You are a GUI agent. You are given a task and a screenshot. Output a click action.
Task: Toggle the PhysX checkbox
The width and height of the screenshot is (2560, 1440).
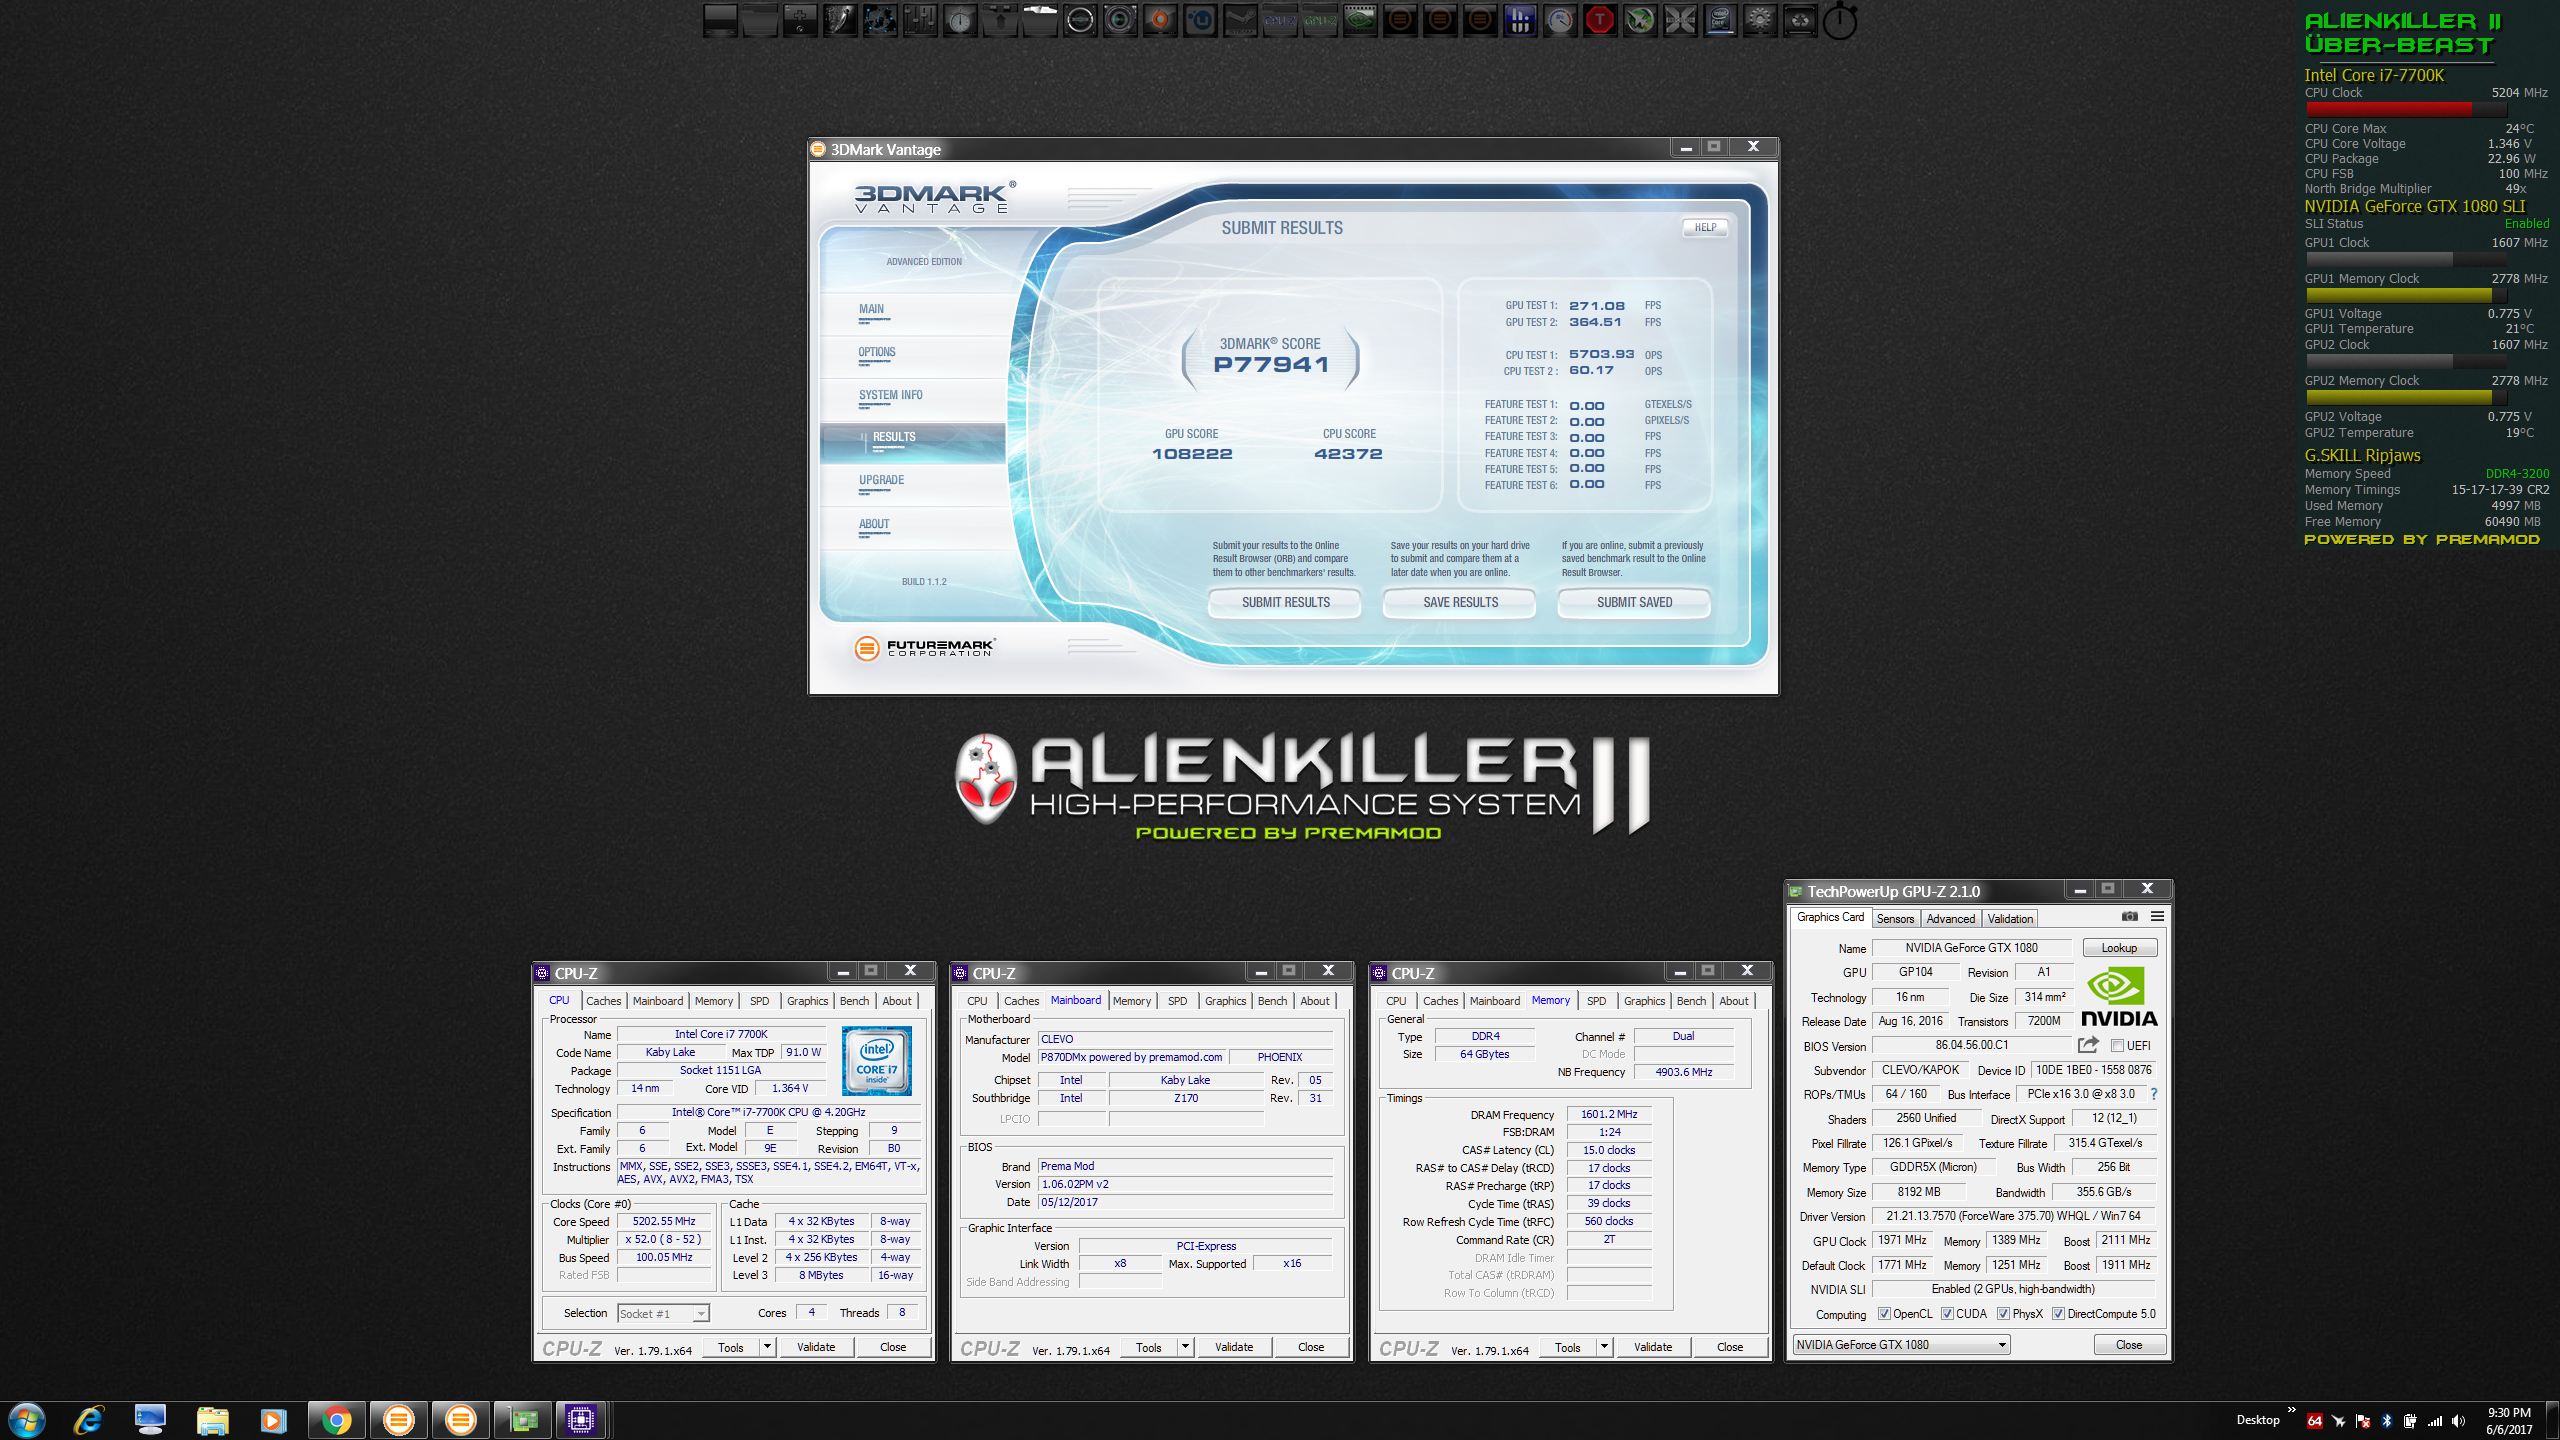click(x=2003, y=1314)
